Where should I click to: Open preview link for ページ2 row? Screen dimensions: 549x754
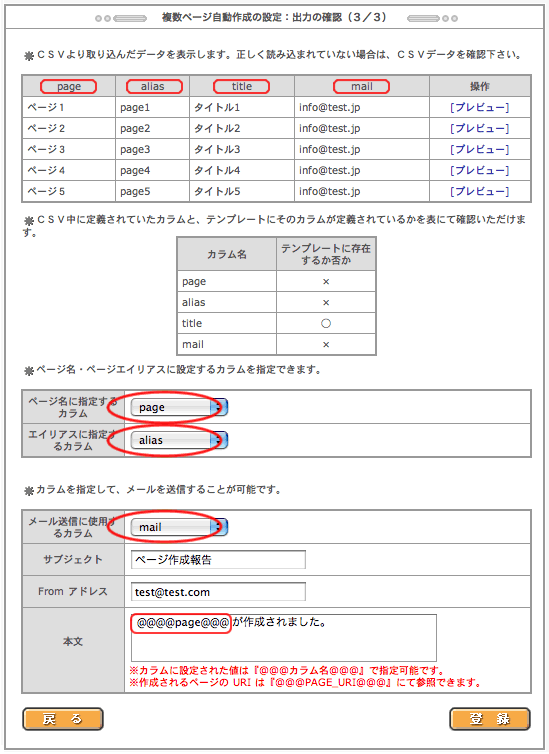tap(479, 128)
